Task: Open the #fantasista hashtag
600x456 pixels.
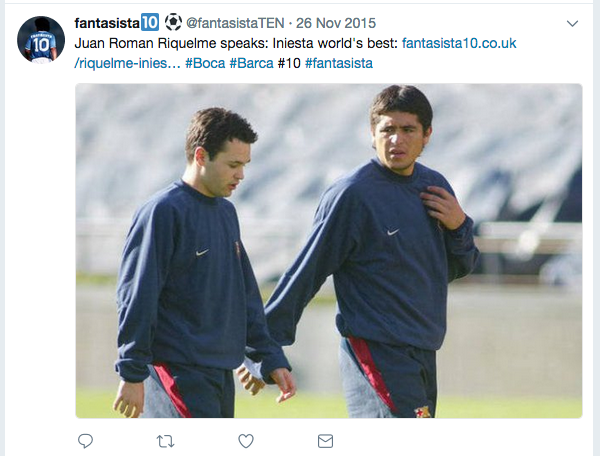Action: click(338, 63)
